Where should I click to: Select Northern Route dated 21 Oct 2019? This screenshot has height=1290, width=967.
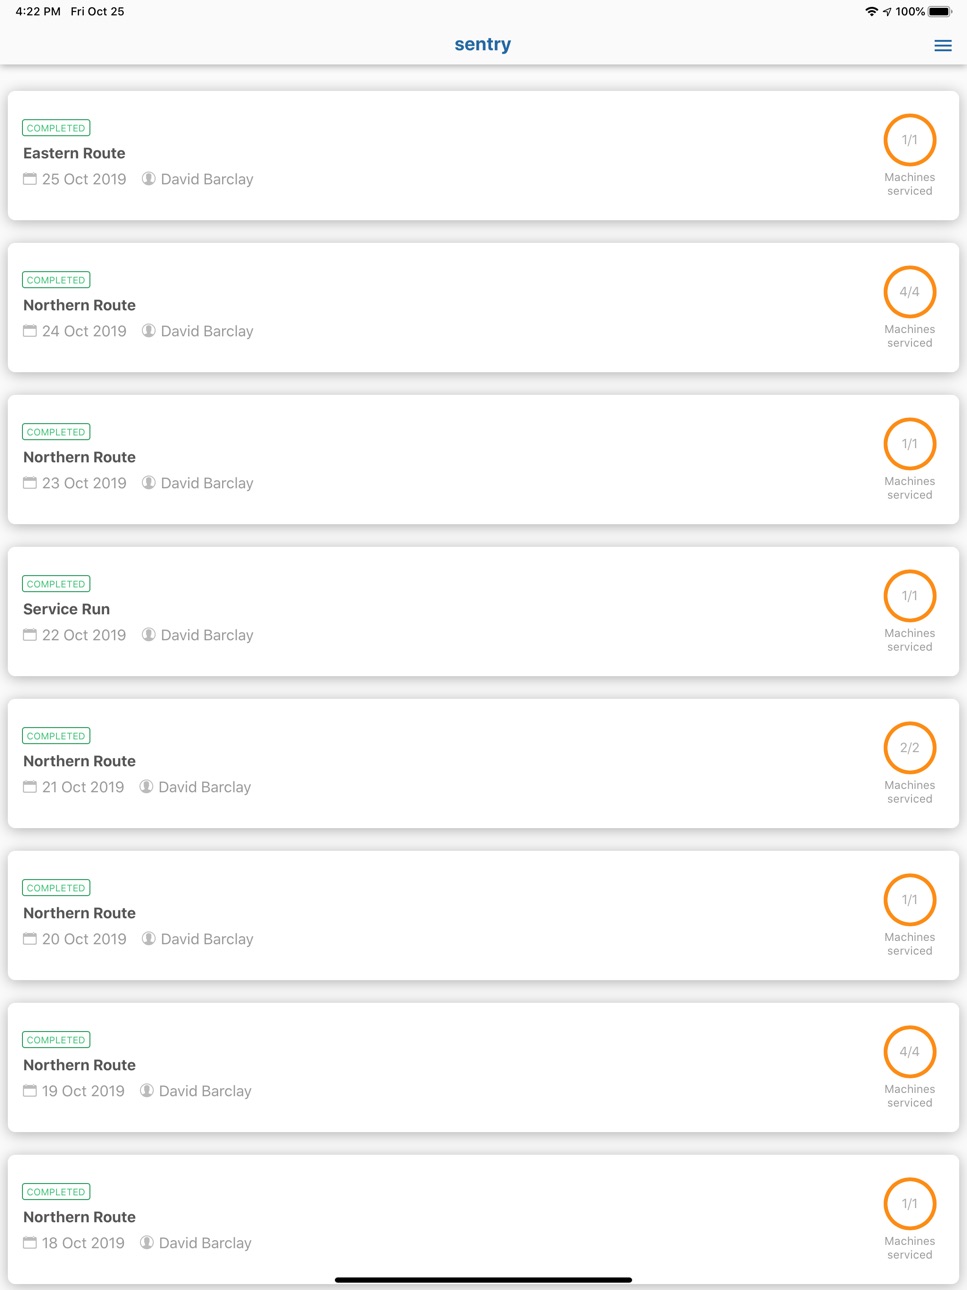click(x=483, y=764)
